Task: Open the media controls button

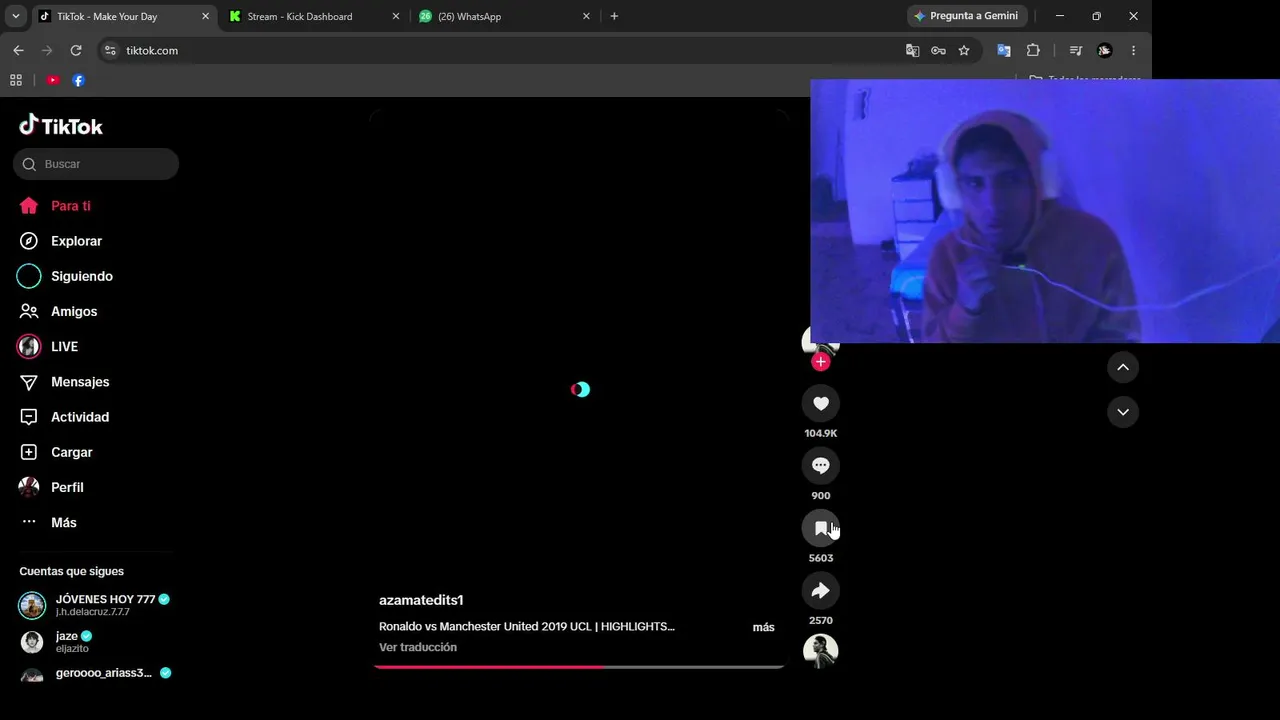Action: [1076, 50]
